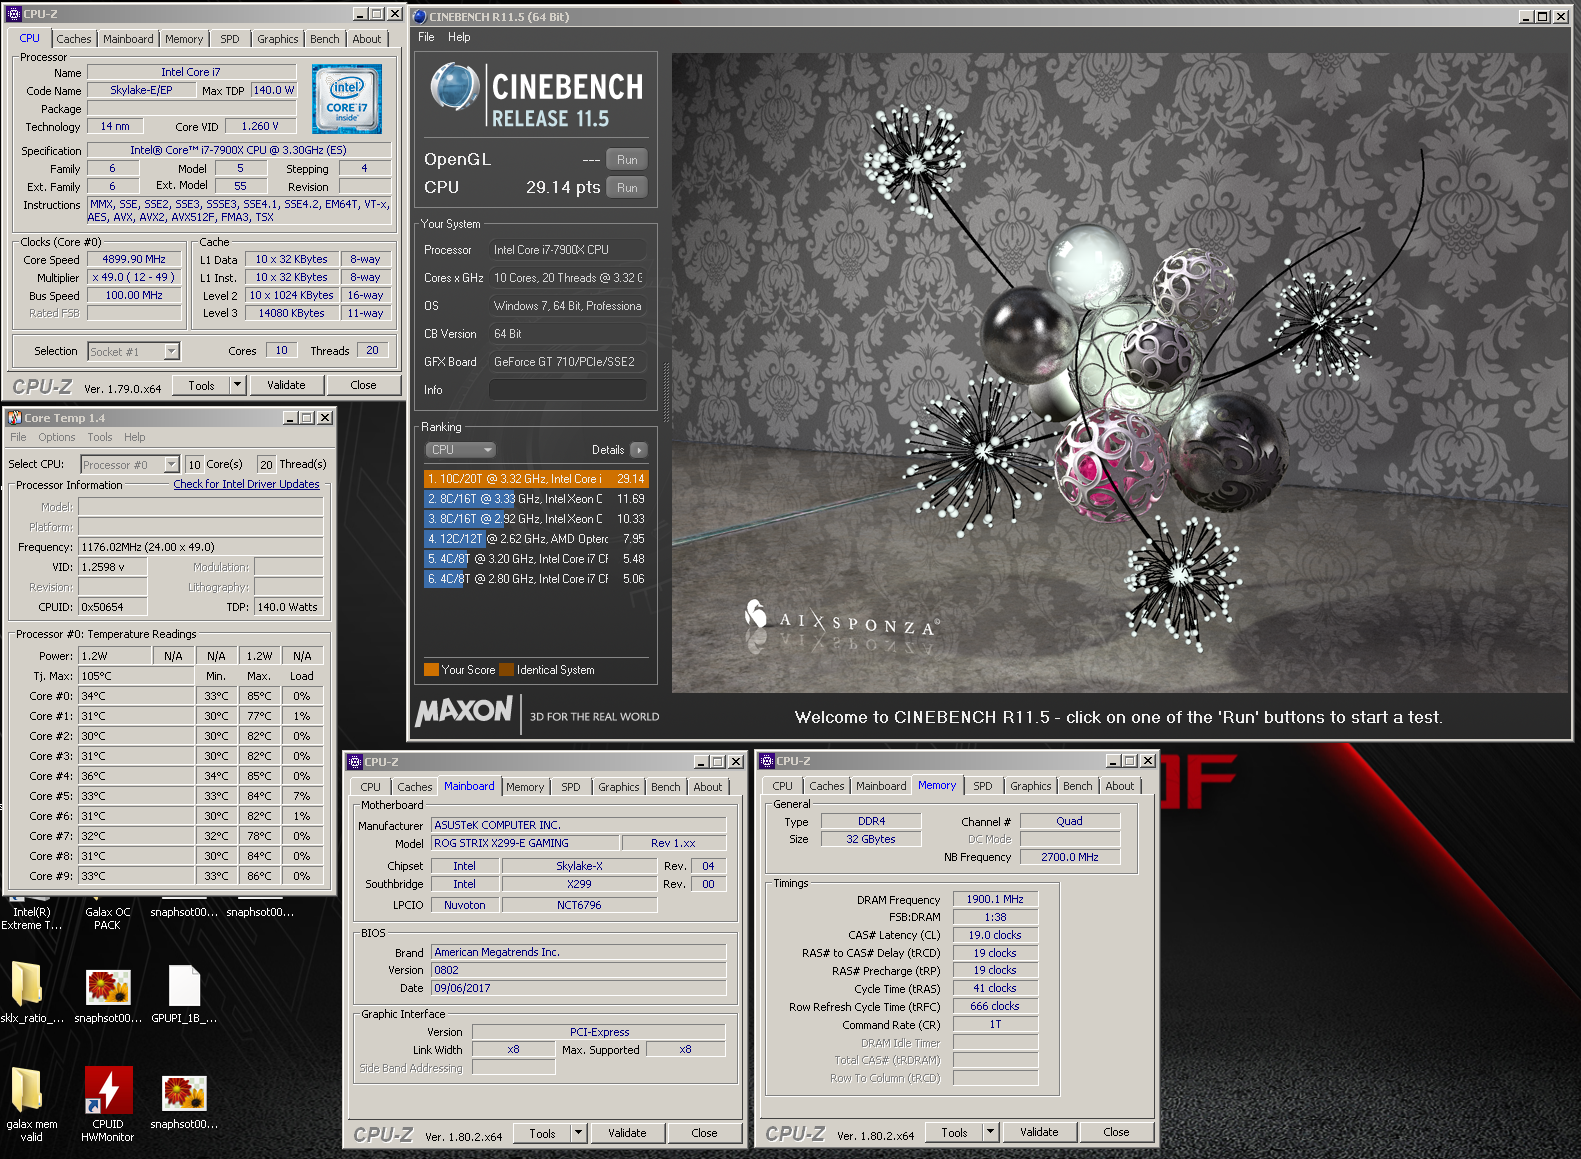Click Close button in Mainboard CPU-Z window

pyautogui.click(x=704, y=1133)
